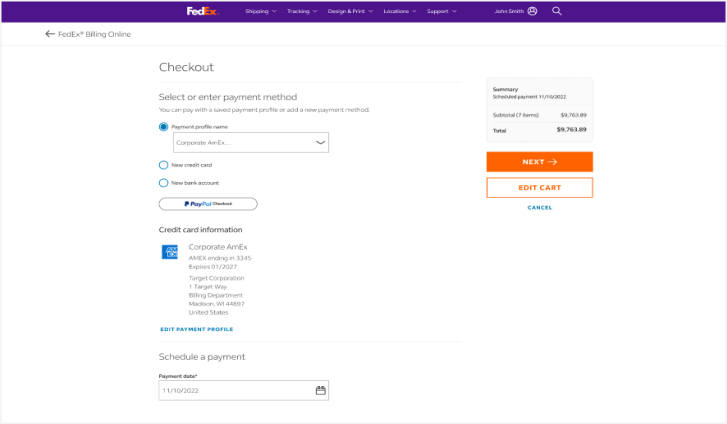Click the FedEx logo
The image size is (727, 424).
click(x=202, y=11)
